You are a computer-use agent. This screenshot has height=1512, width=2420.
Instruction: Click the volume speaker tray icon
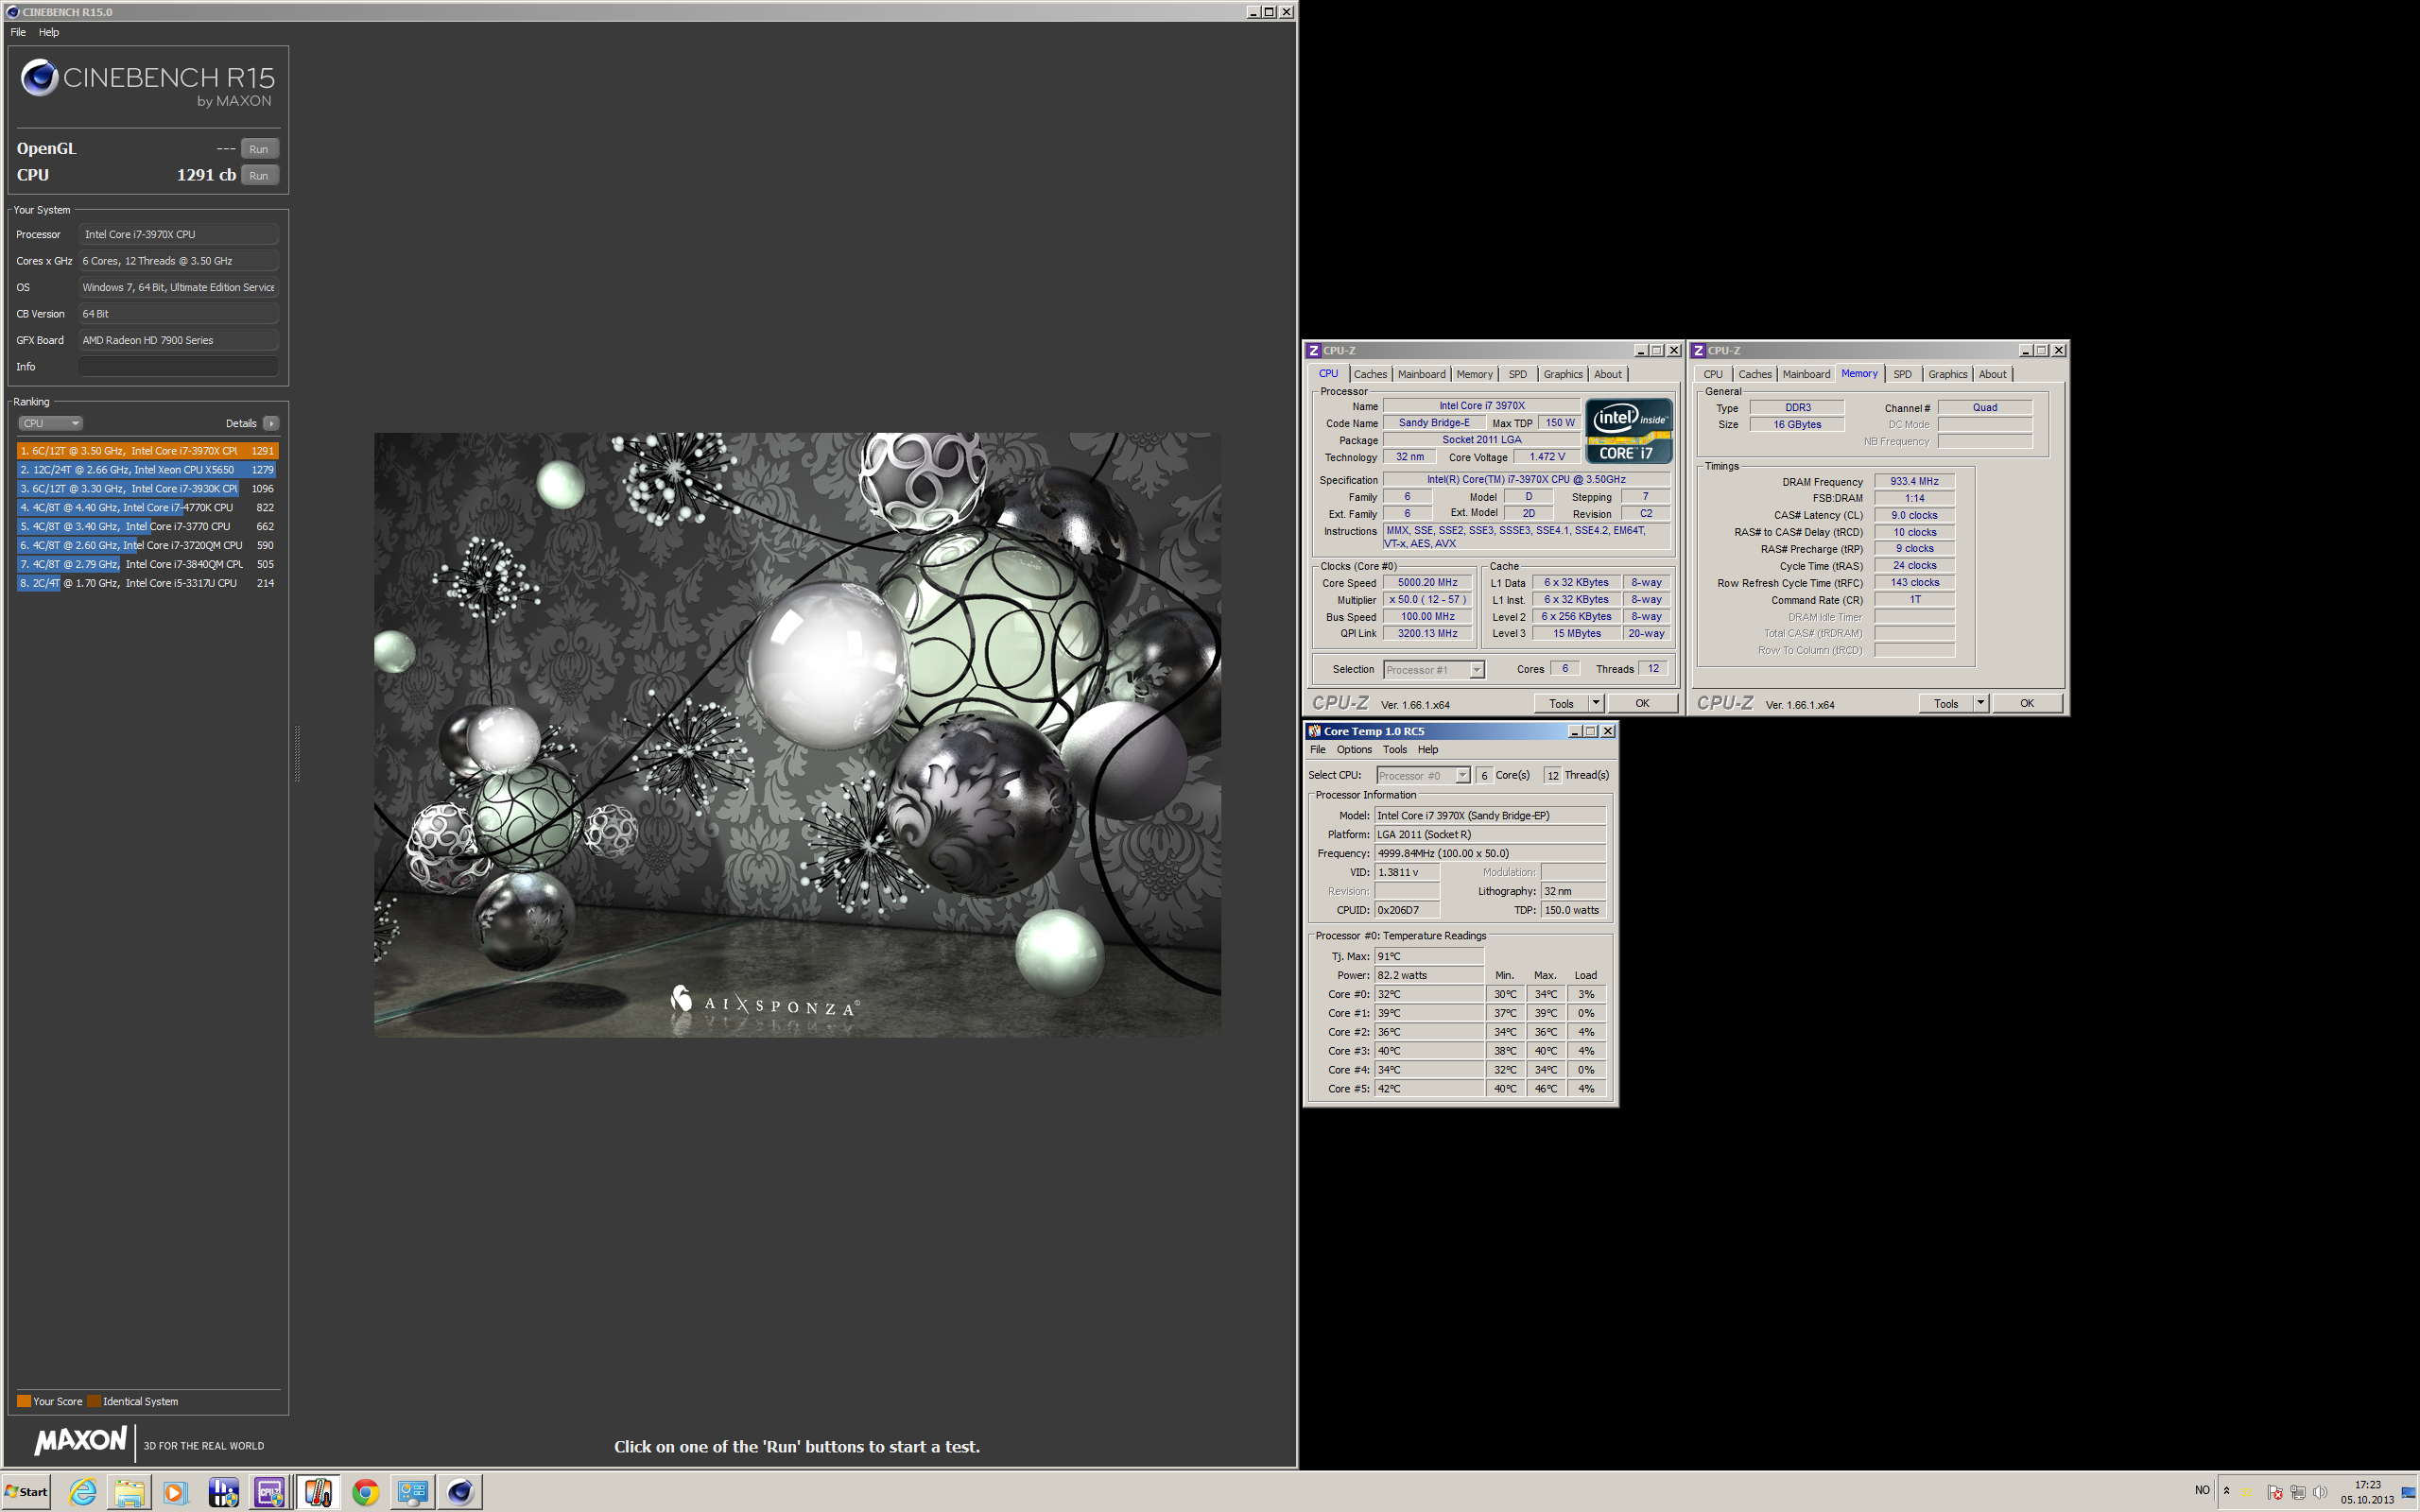coord(2319,1492)
